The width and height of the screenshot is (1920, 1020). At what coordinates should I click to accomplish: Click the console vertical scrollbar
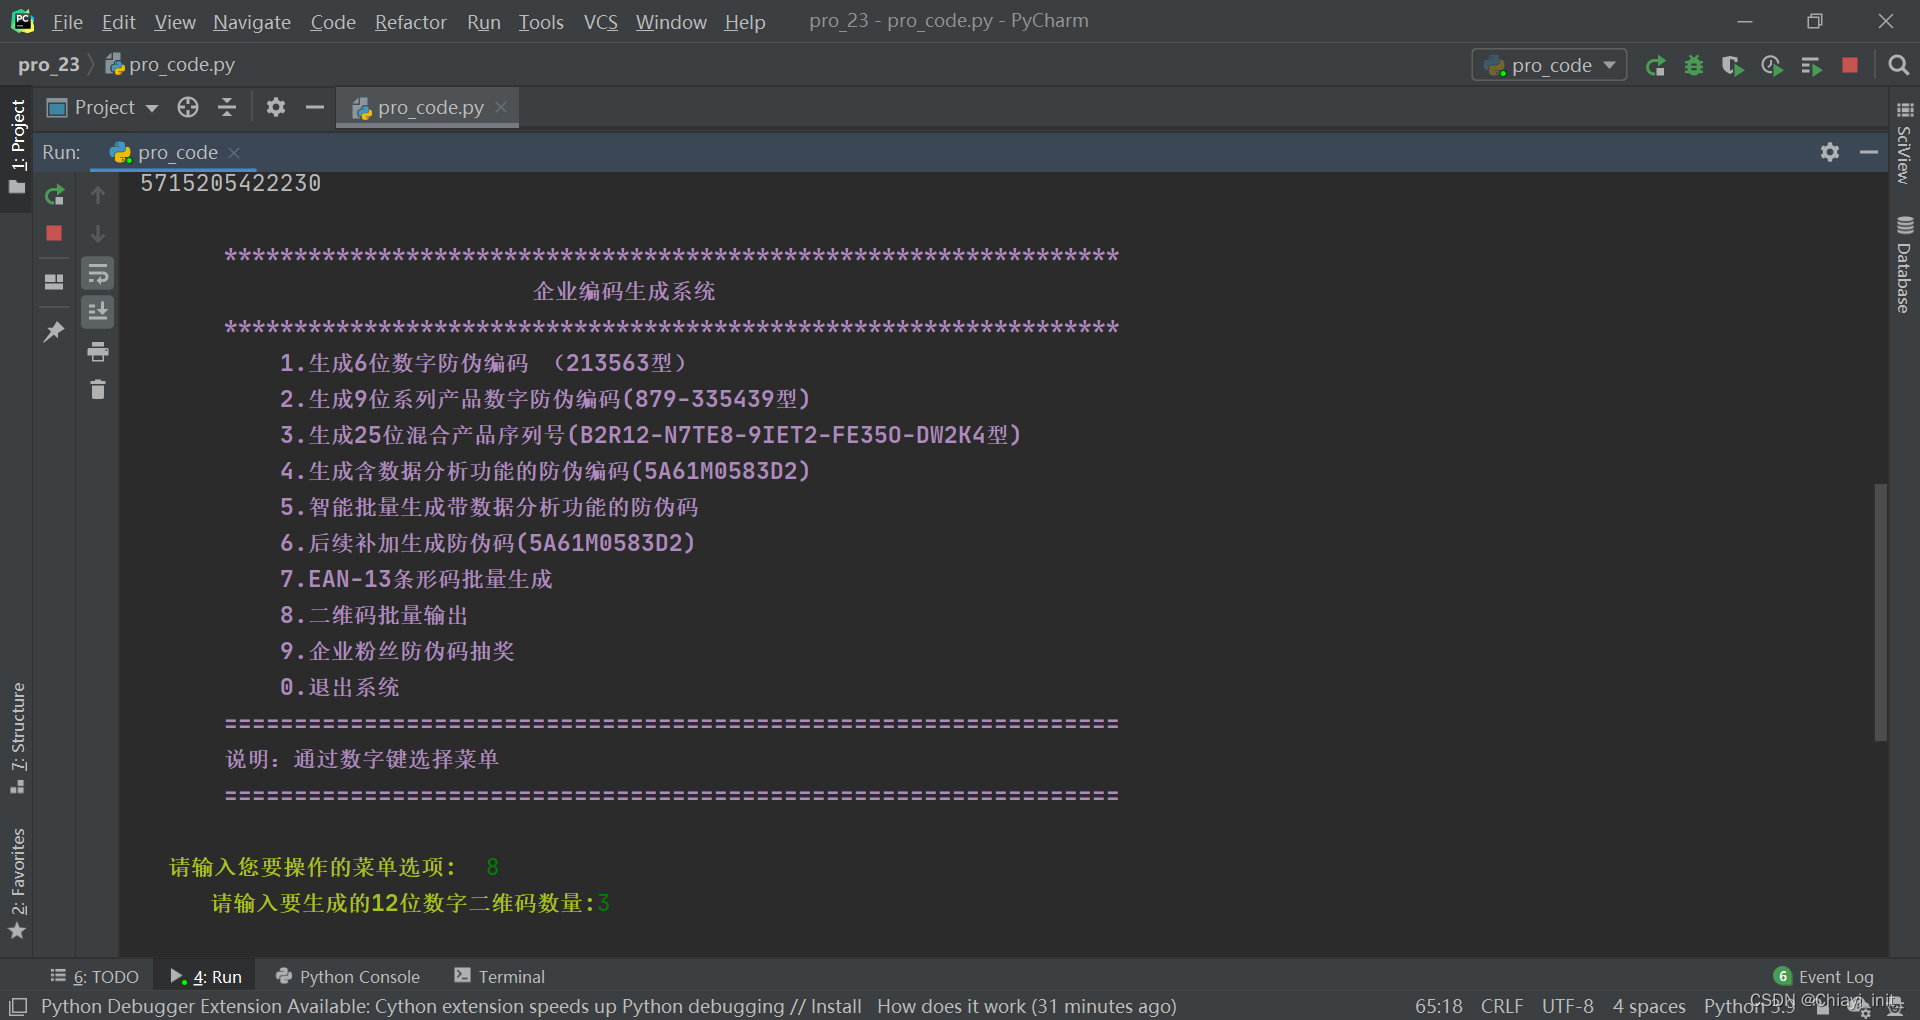1880,612
